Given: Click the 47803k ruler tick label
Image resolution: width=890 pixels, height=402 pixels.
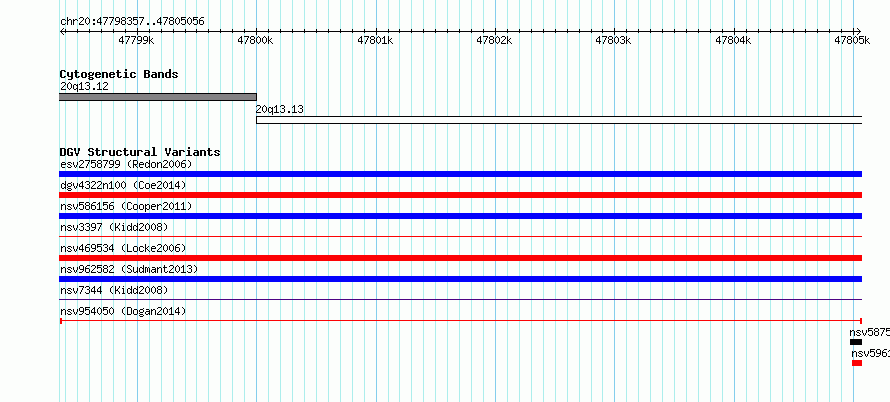Looking at the screenshot, I should click(614, 40).
